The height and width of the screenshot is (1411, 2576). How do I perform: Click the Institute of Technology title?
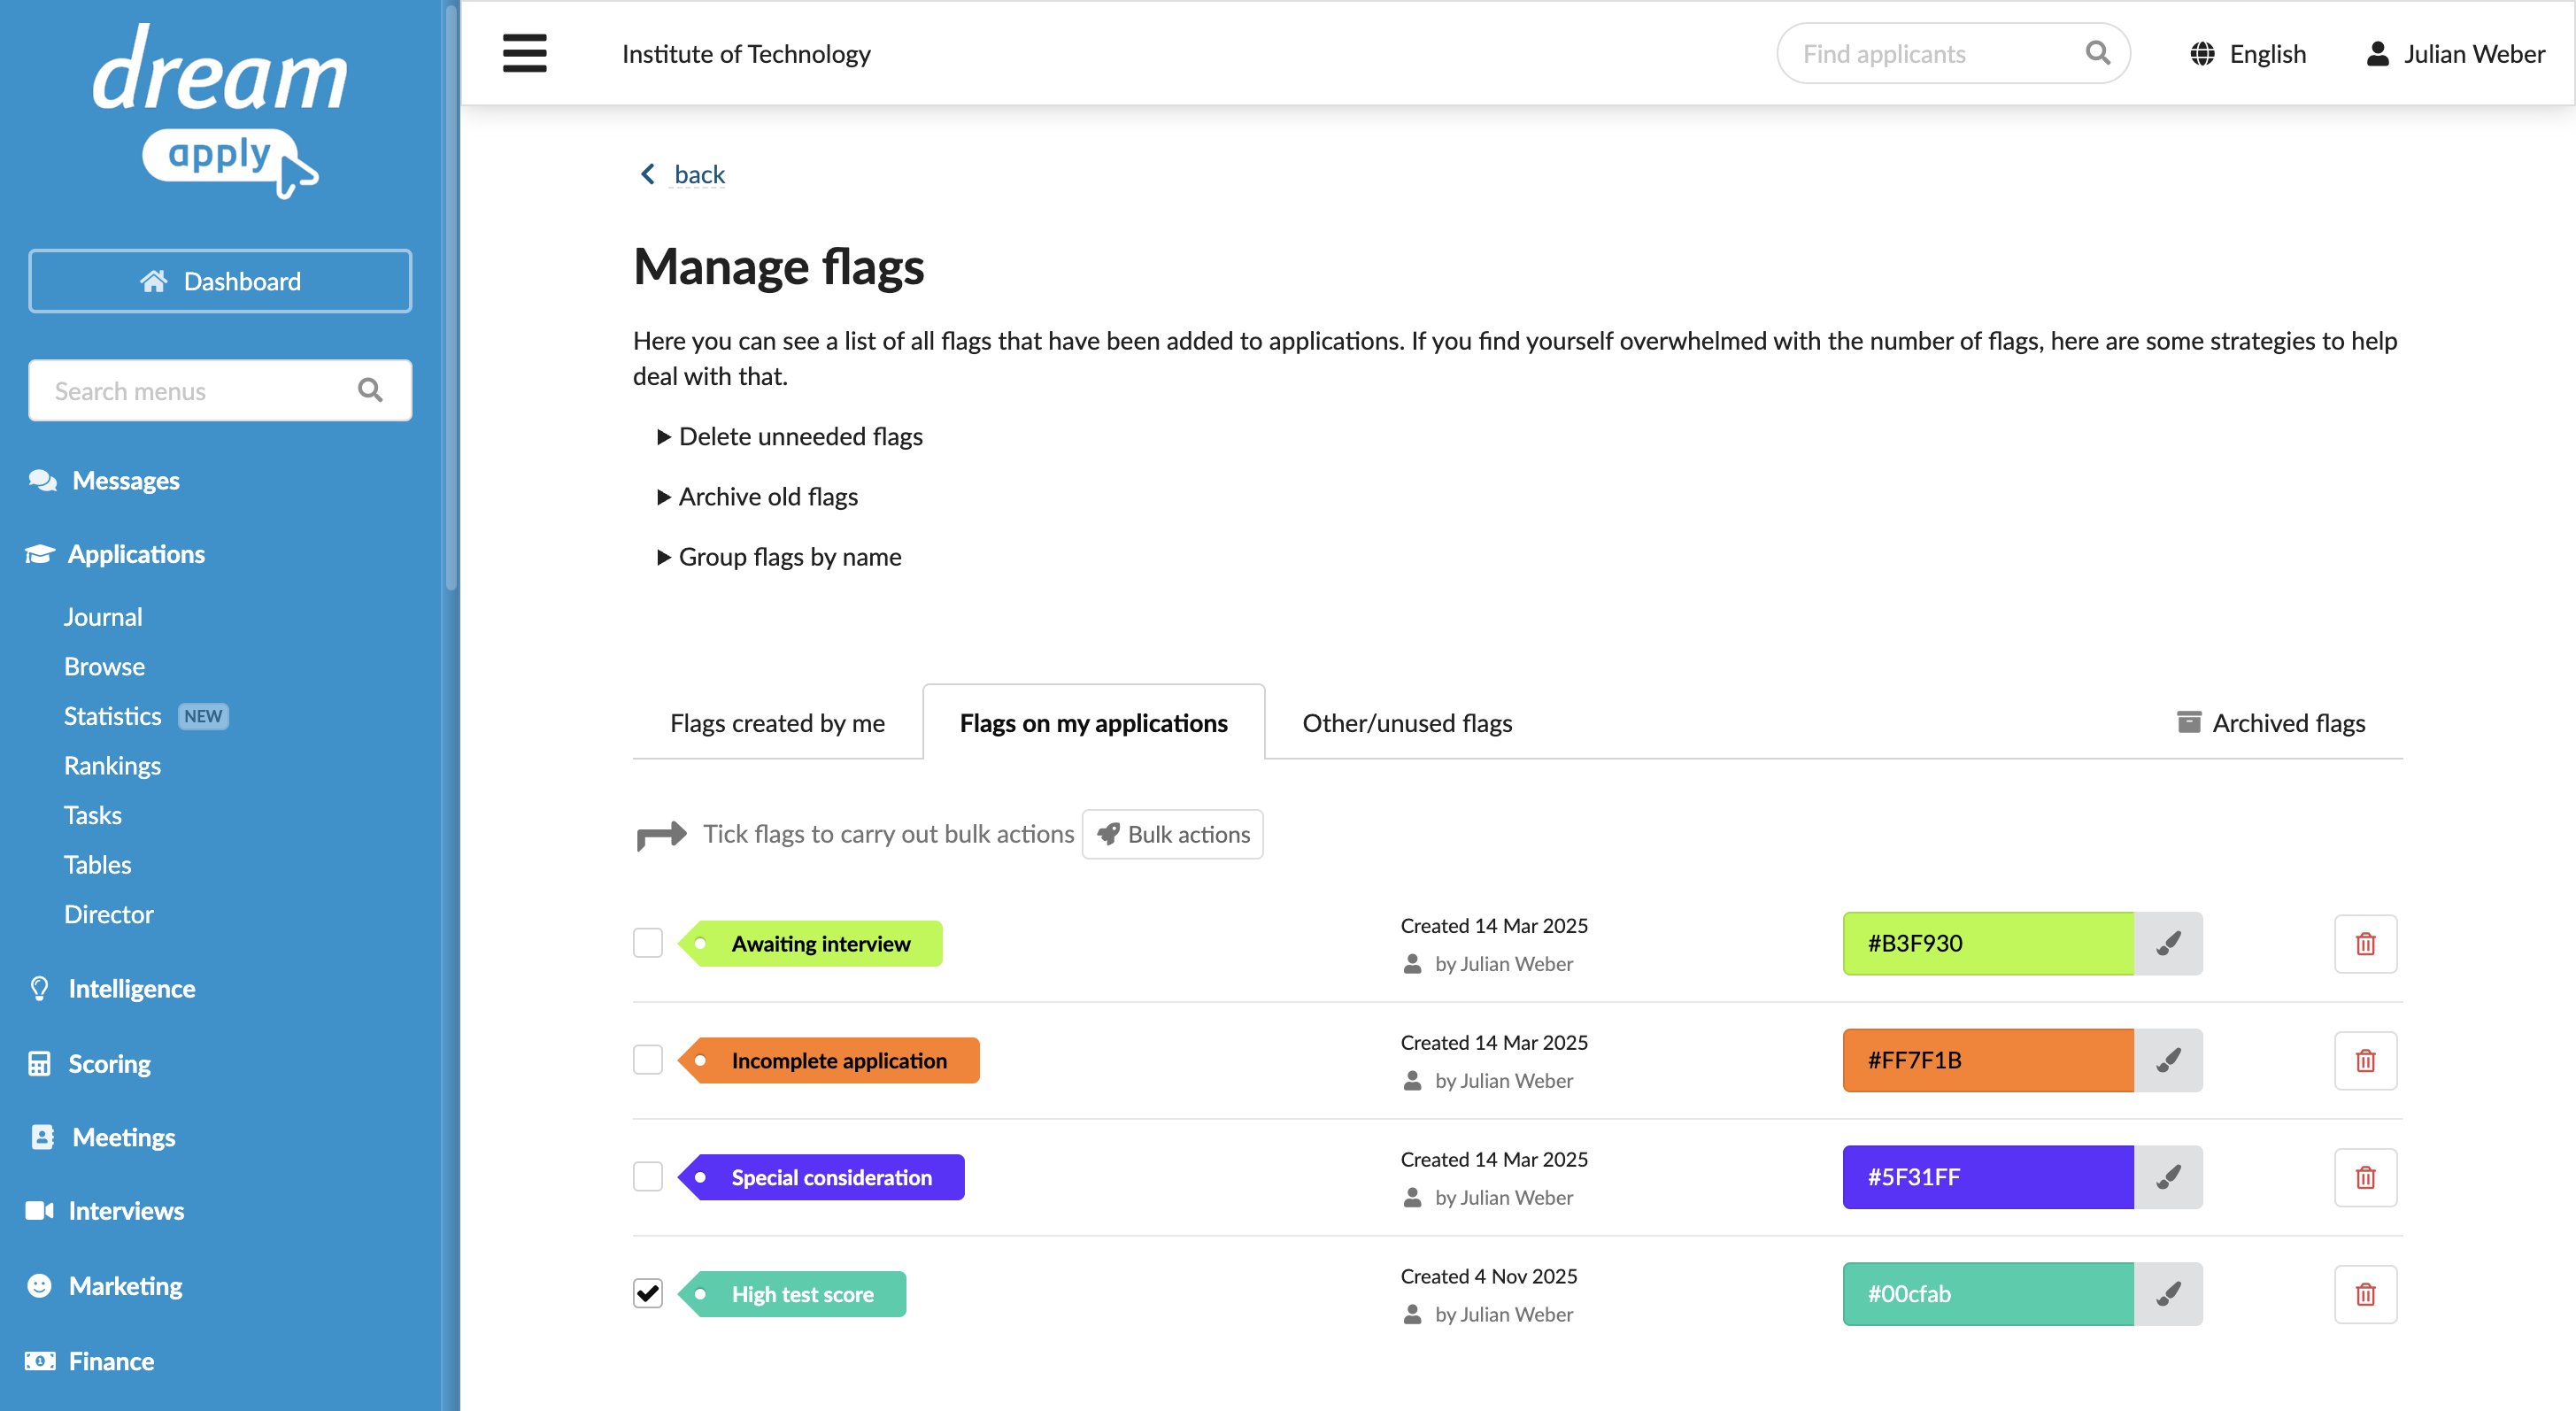coord(746,54)
